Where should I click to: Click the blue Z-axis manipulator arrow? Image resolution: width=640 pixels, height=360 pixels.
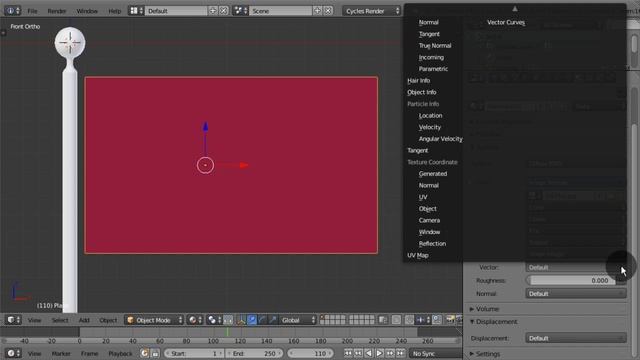click(x=205, y=127)
